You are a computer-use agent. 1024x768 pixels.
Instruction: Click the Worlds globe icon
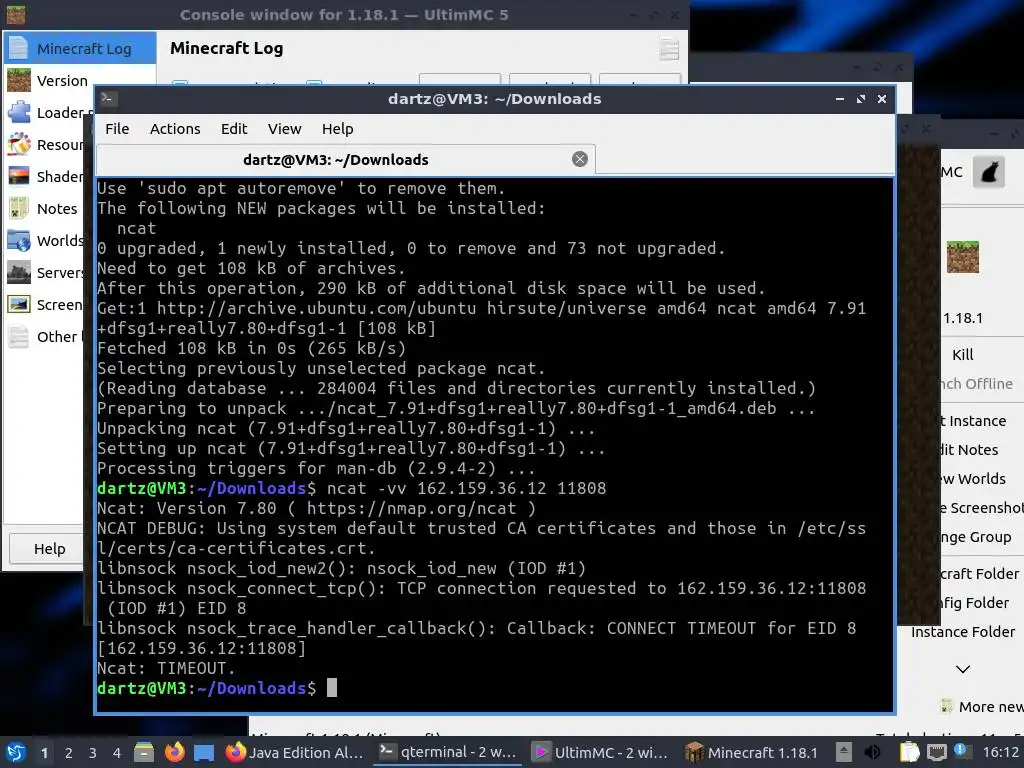(19, 240)
